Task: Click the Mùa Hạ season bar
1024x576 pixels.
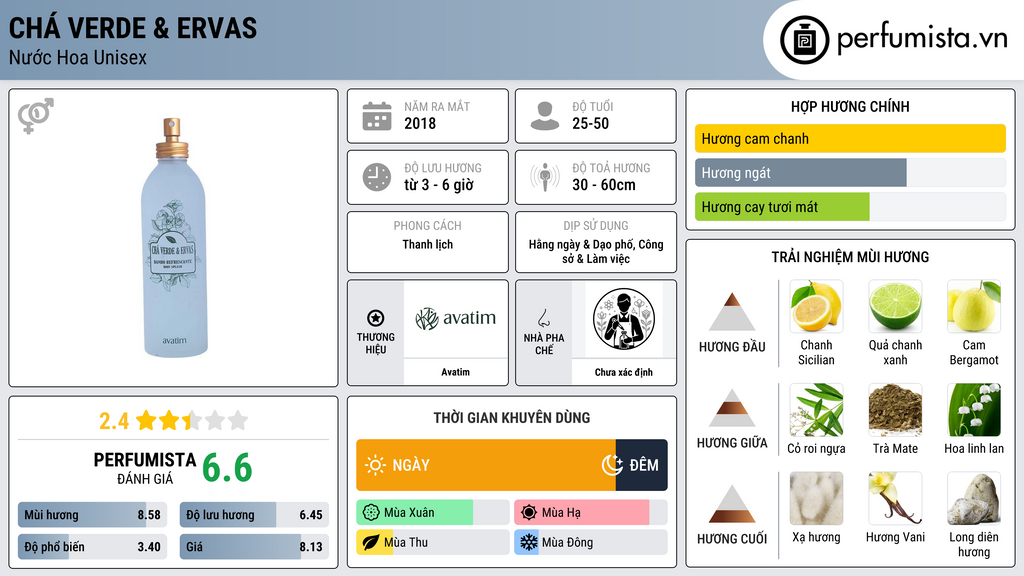Action: [590, 513]
